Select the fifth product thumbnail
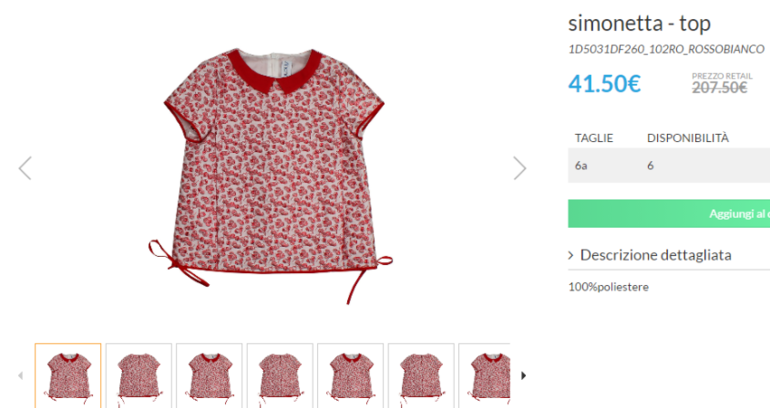The height and width of the screenshot is (408, 770). click(x=350, y=376)
